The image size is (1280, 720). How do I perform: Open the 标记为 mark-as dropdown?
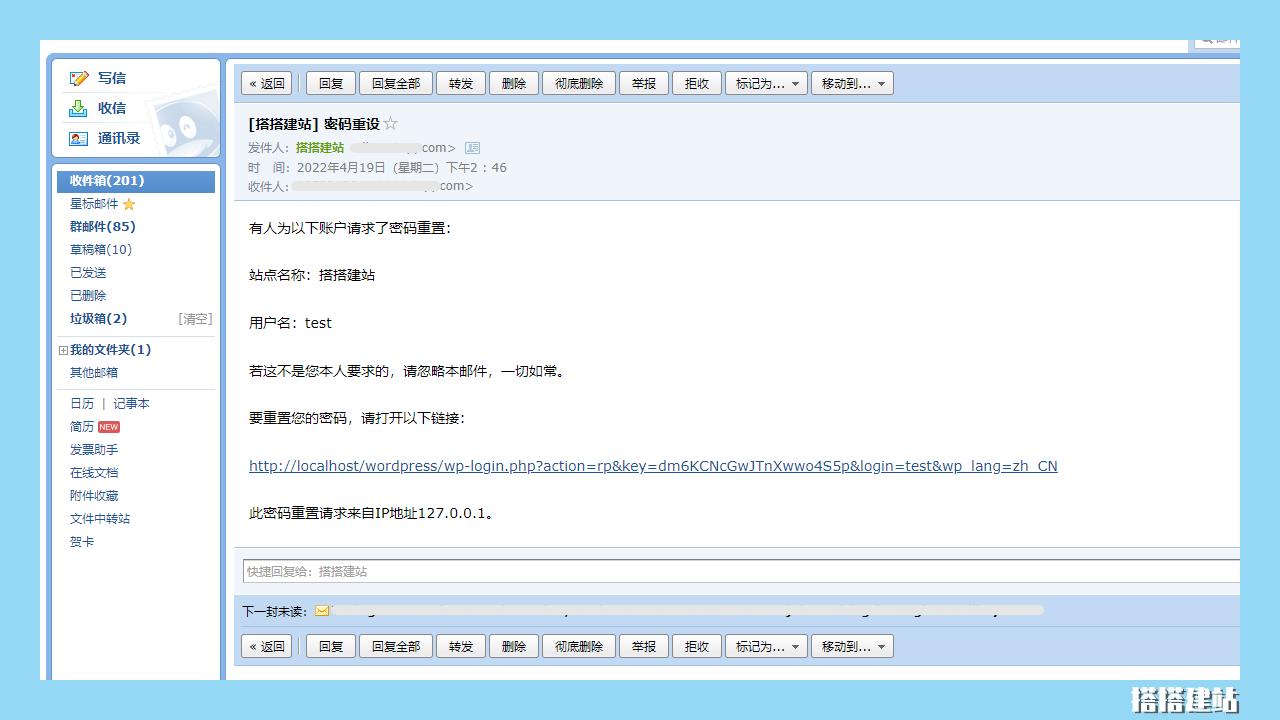point(766,83)
